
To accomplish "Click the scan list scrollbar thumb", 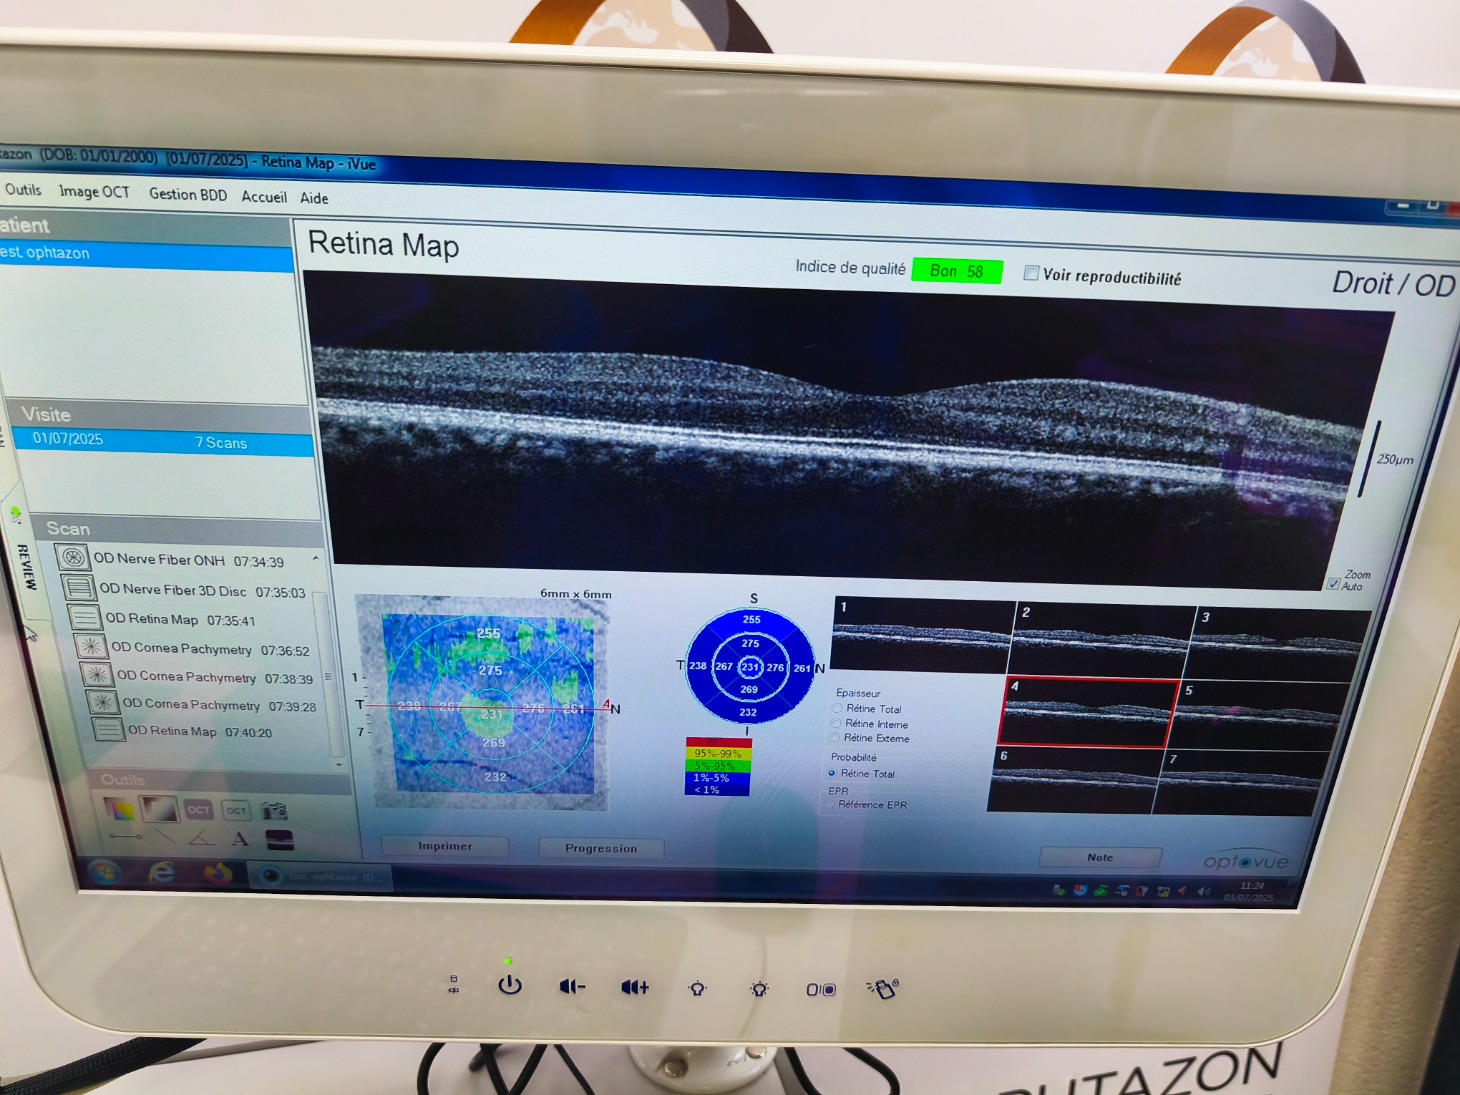I will click(327, 676).
